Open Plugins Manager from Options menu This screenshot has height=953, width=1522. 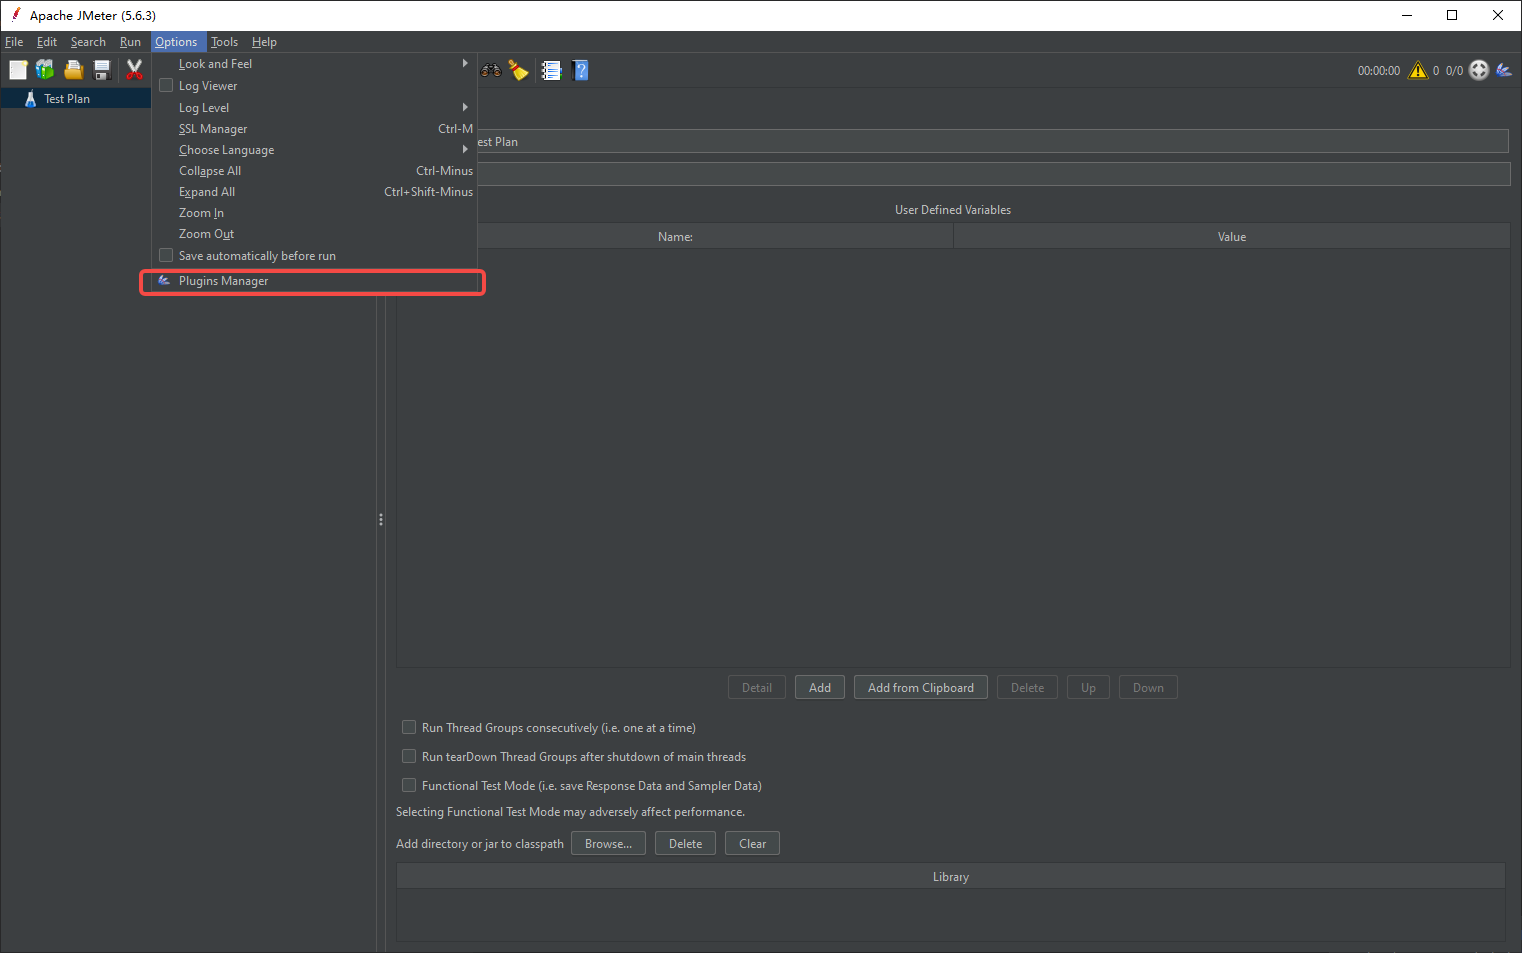point(314,281)
